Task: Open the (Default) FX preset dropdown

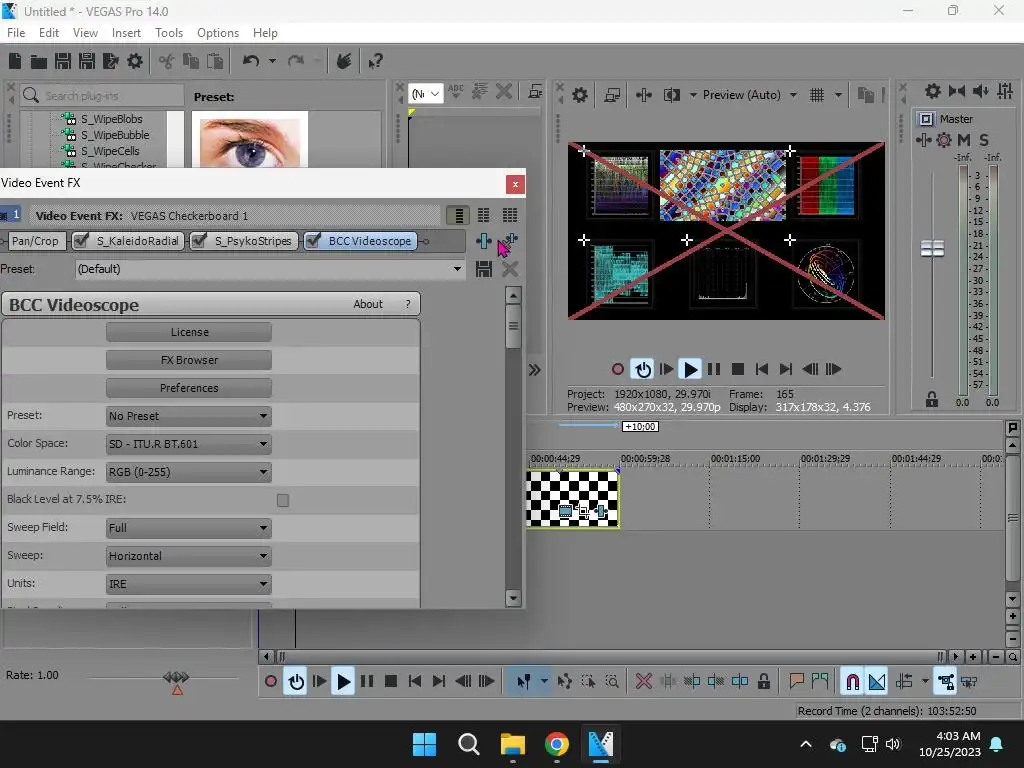Action: tap(270, 269)
